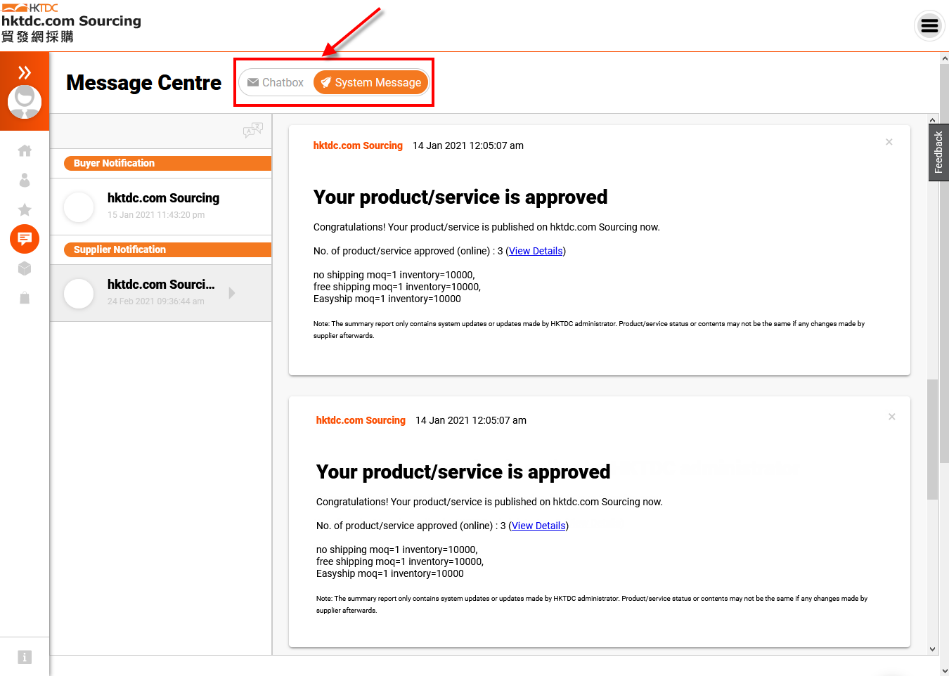Open Buyer Notification hktdc.com Sourcing conversation

click(161, 206)
